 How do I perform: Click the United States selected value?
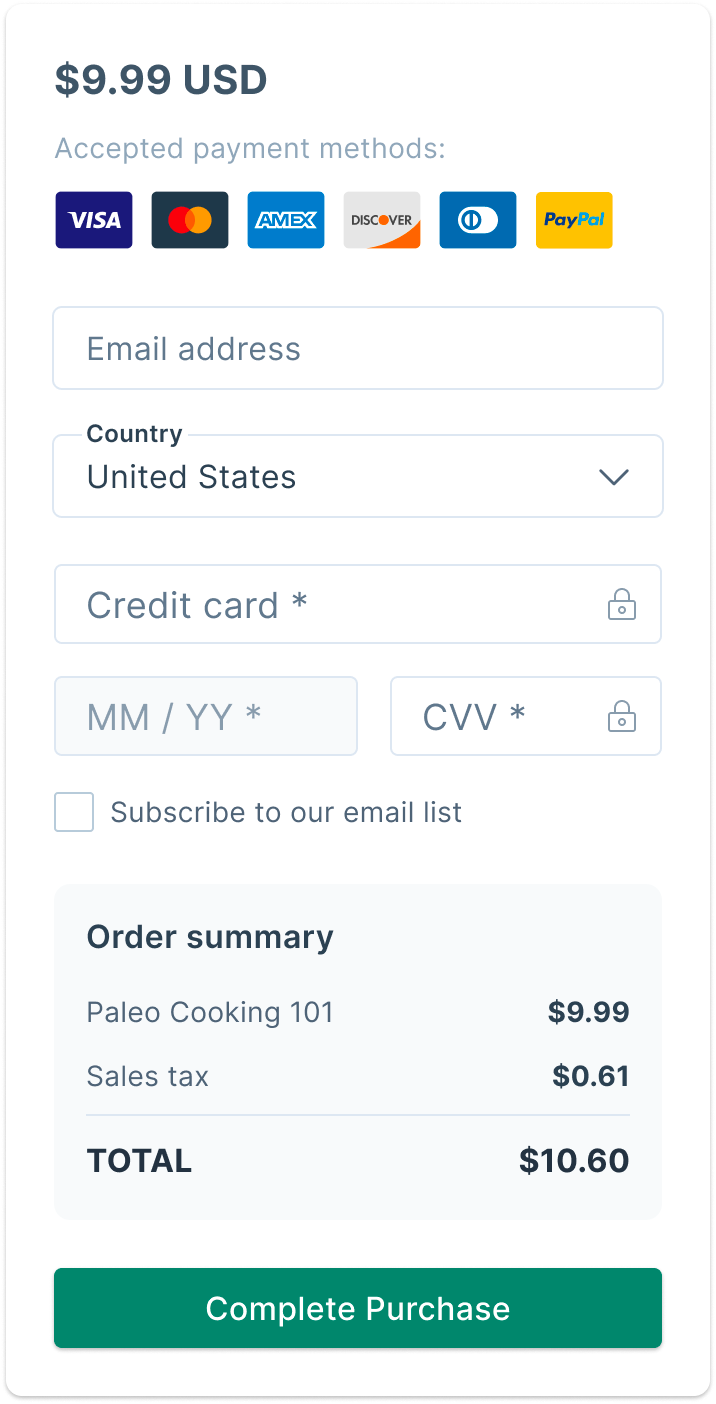pos(191,477)
